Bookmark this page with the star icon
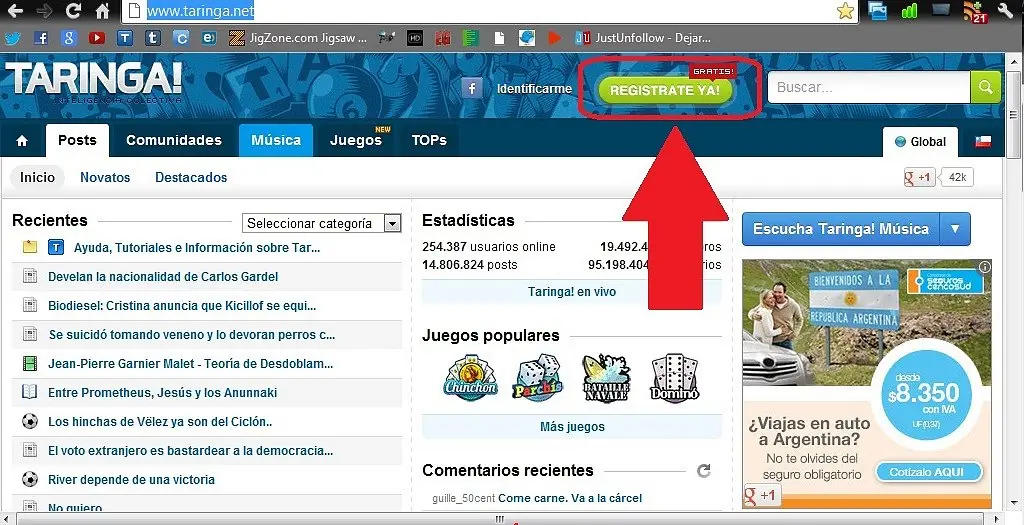1024x525 pixels. (845, 10)
